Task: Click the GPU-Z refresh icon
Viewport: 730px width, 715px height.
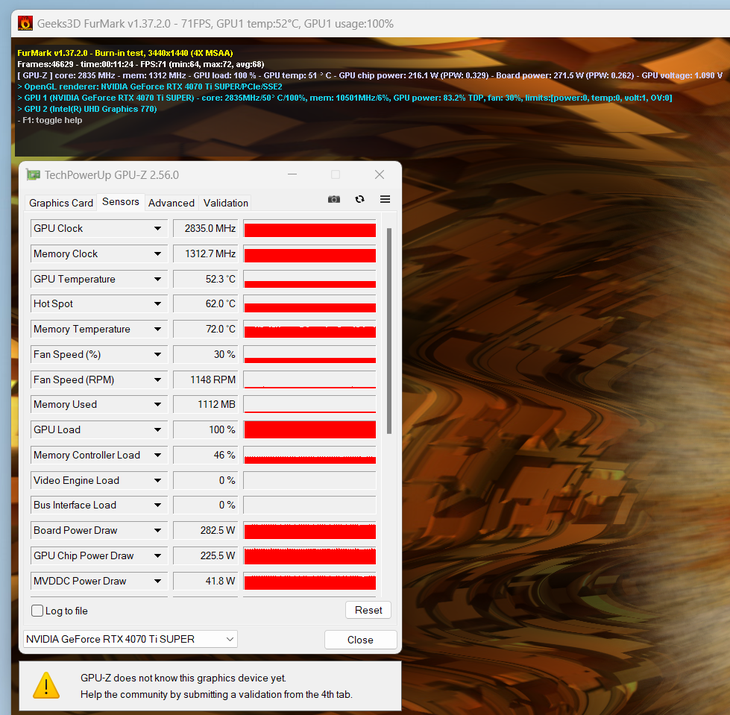Action: 359,199
